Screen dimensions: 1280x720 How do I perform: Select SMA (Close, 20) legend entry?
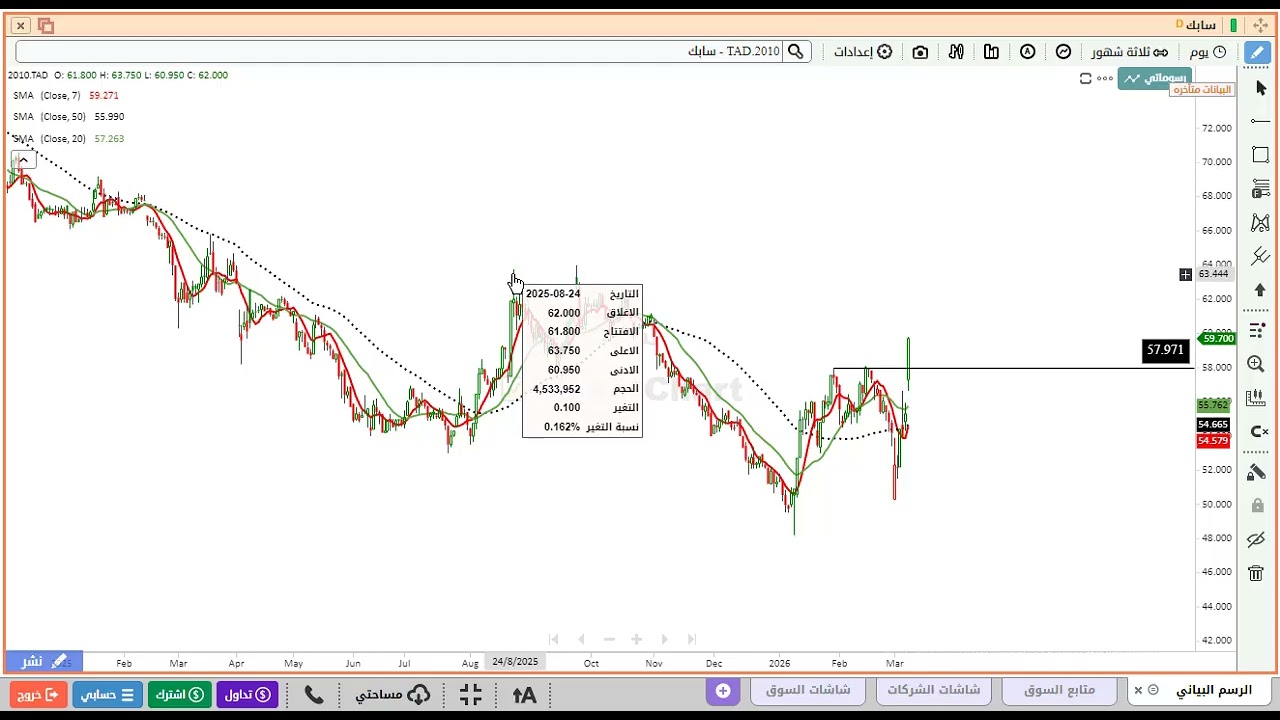pos(68,139)
